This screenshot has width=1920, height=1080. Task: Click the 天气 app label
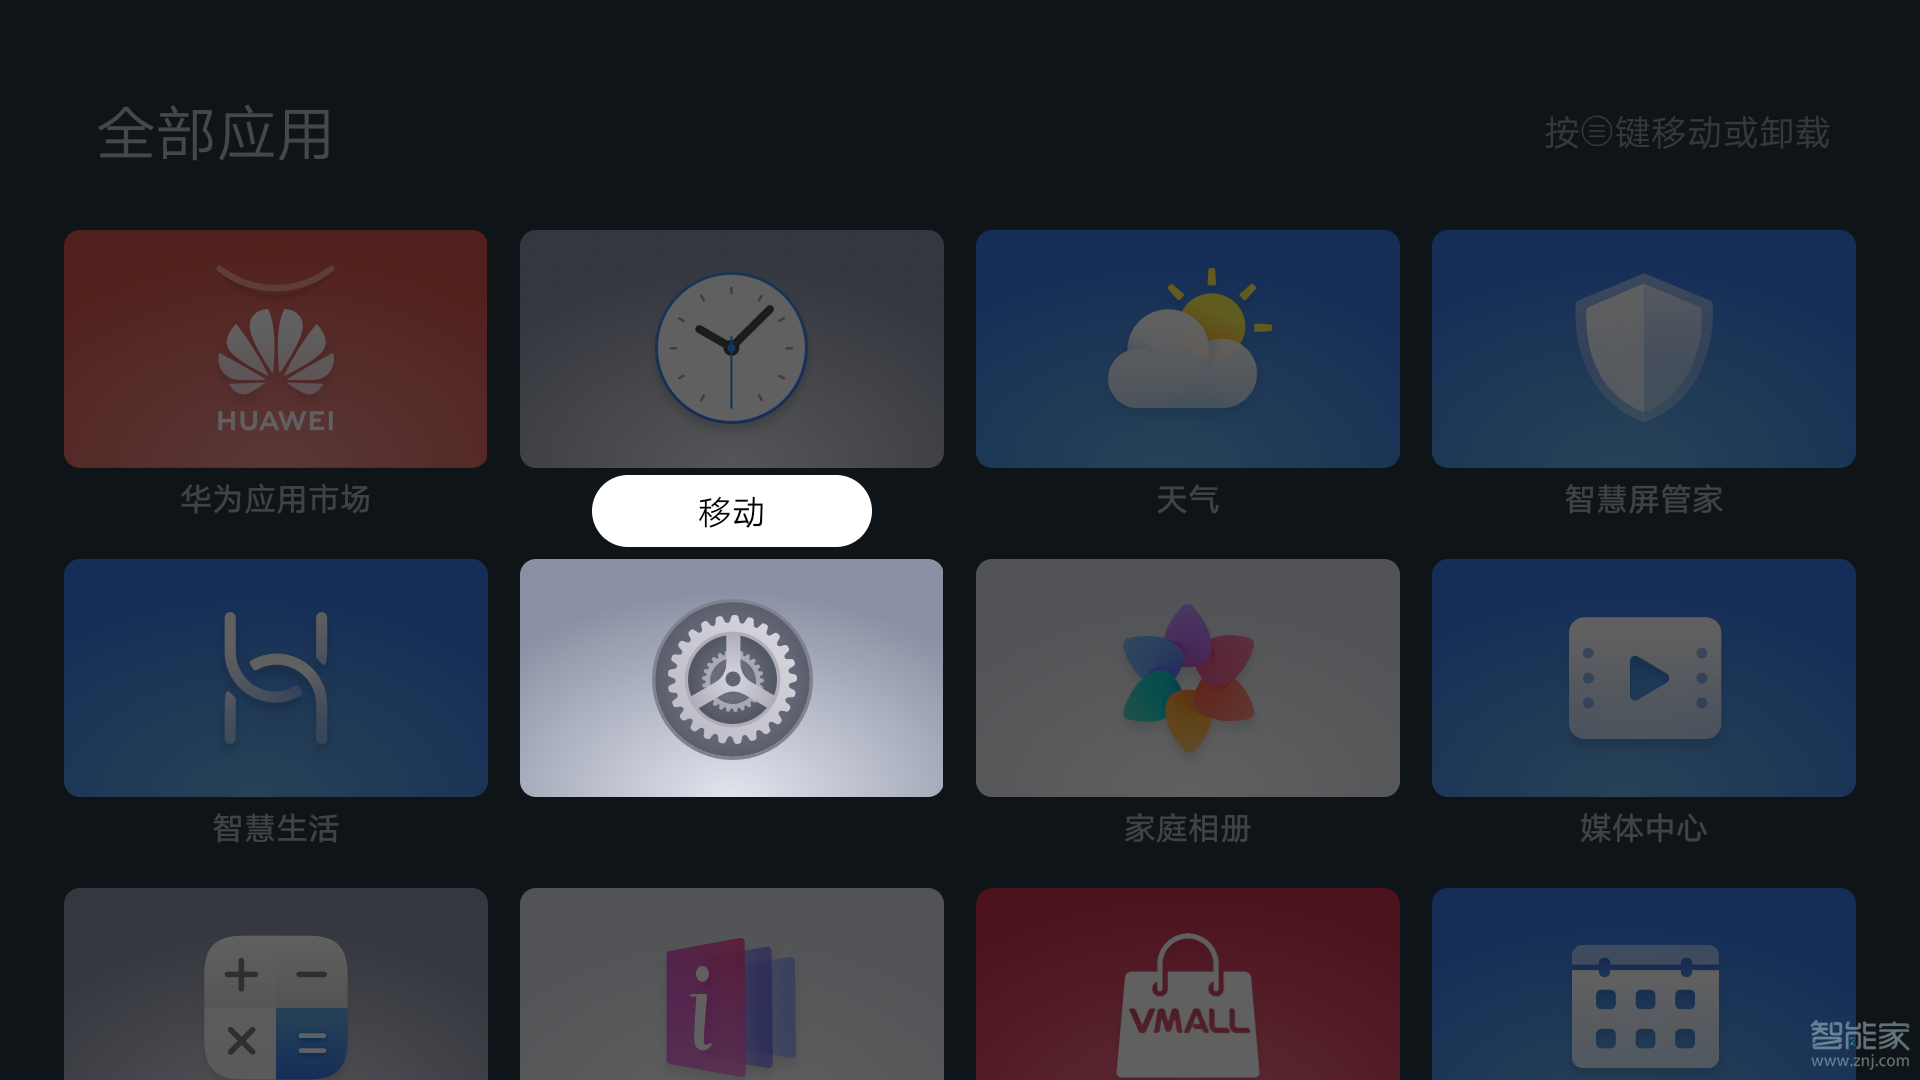(x=1188, y=499)
